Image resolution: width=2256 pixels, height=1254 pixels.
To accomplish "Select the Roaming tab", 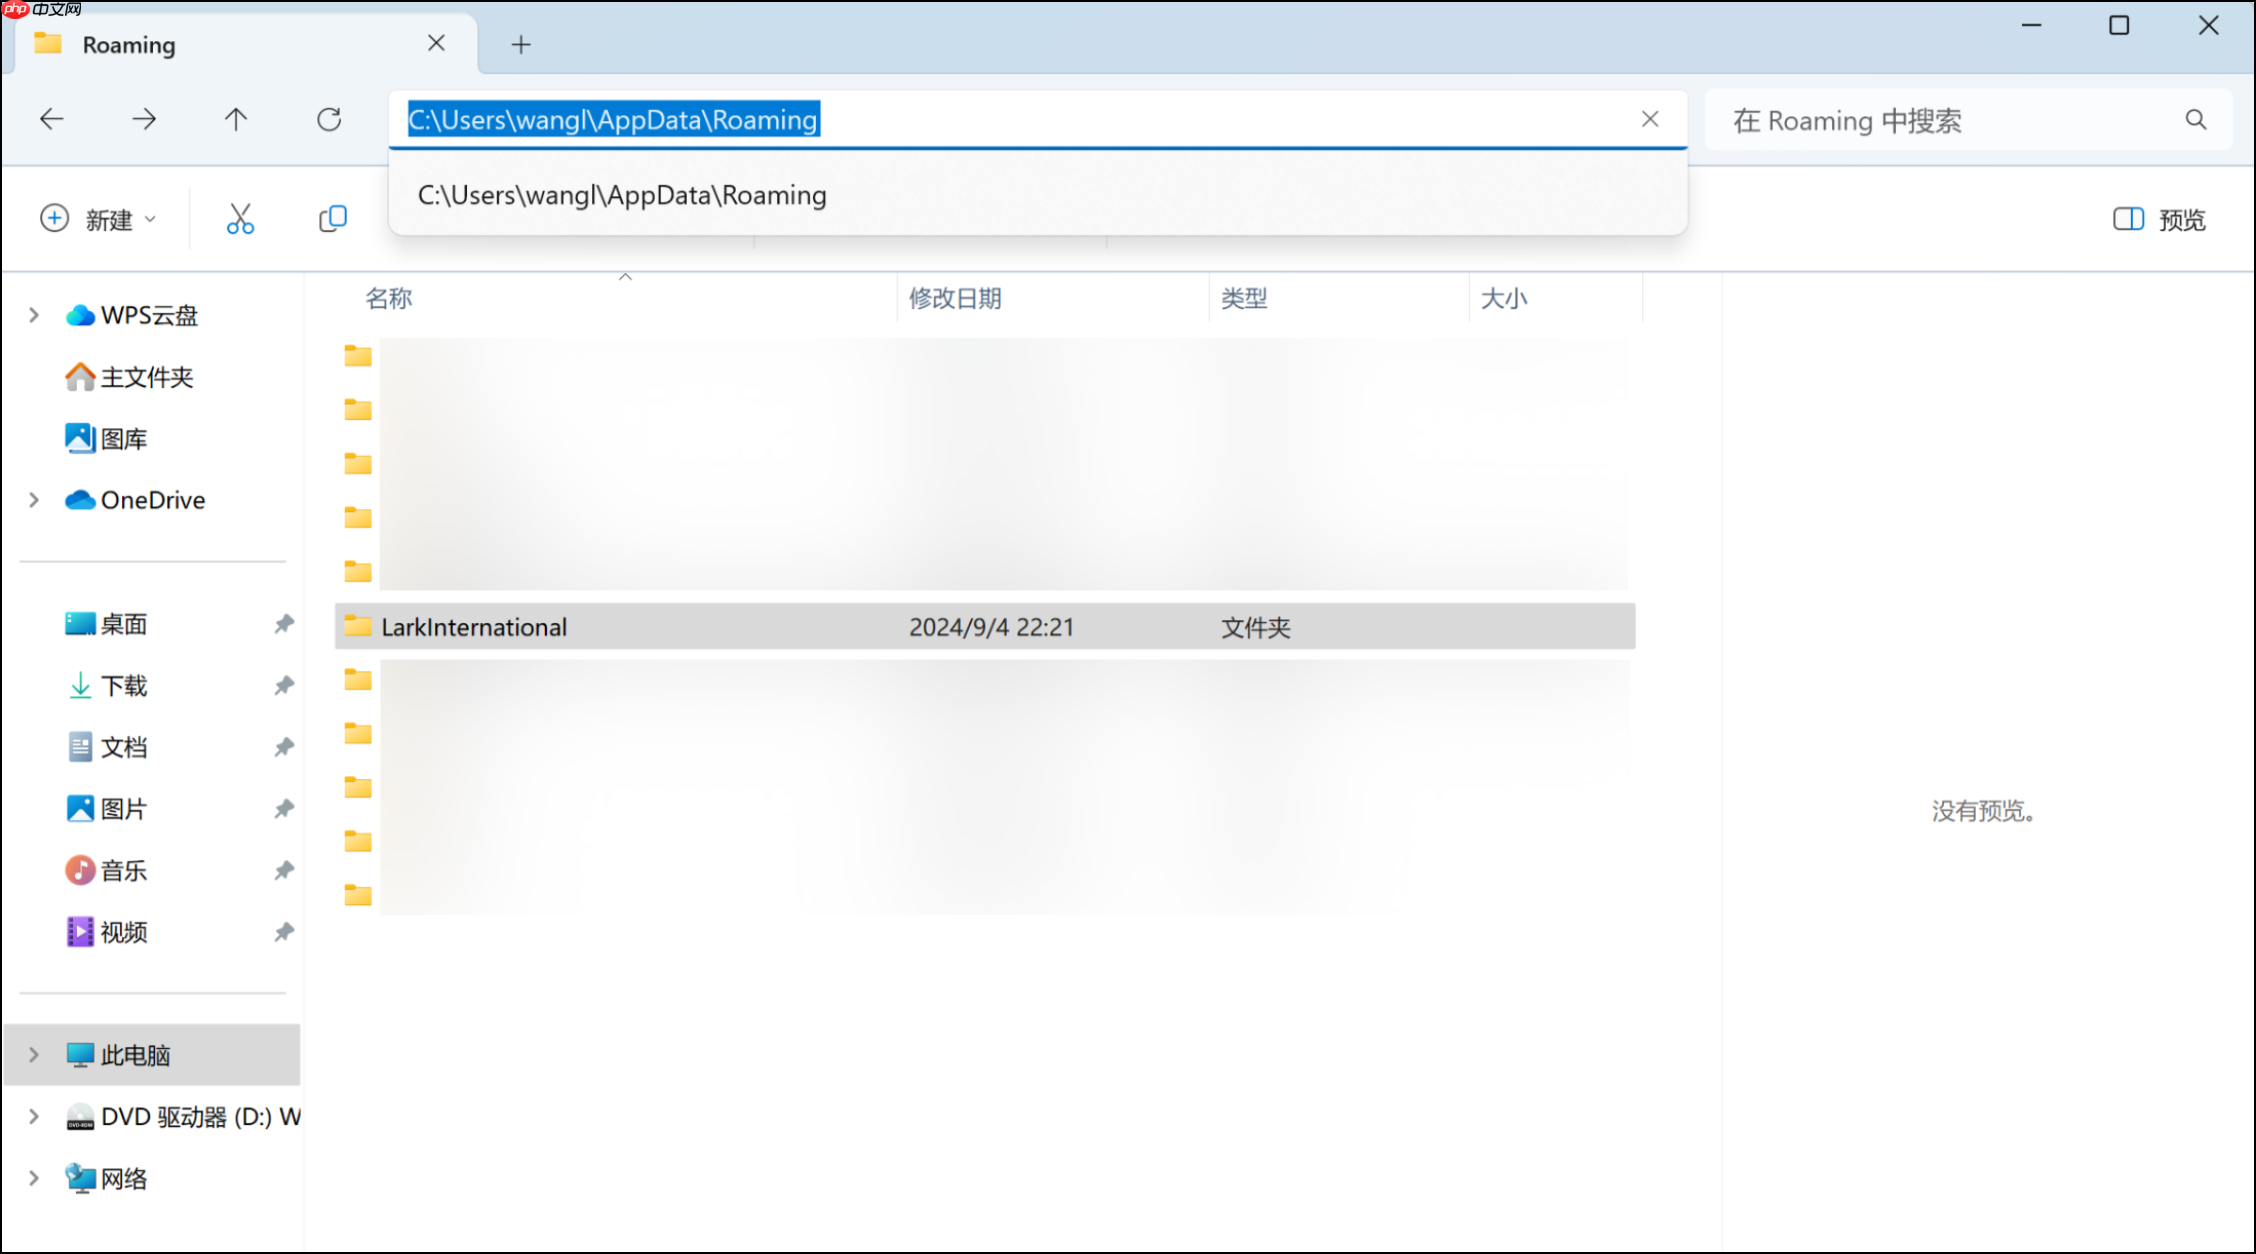I will click(130, 45).
